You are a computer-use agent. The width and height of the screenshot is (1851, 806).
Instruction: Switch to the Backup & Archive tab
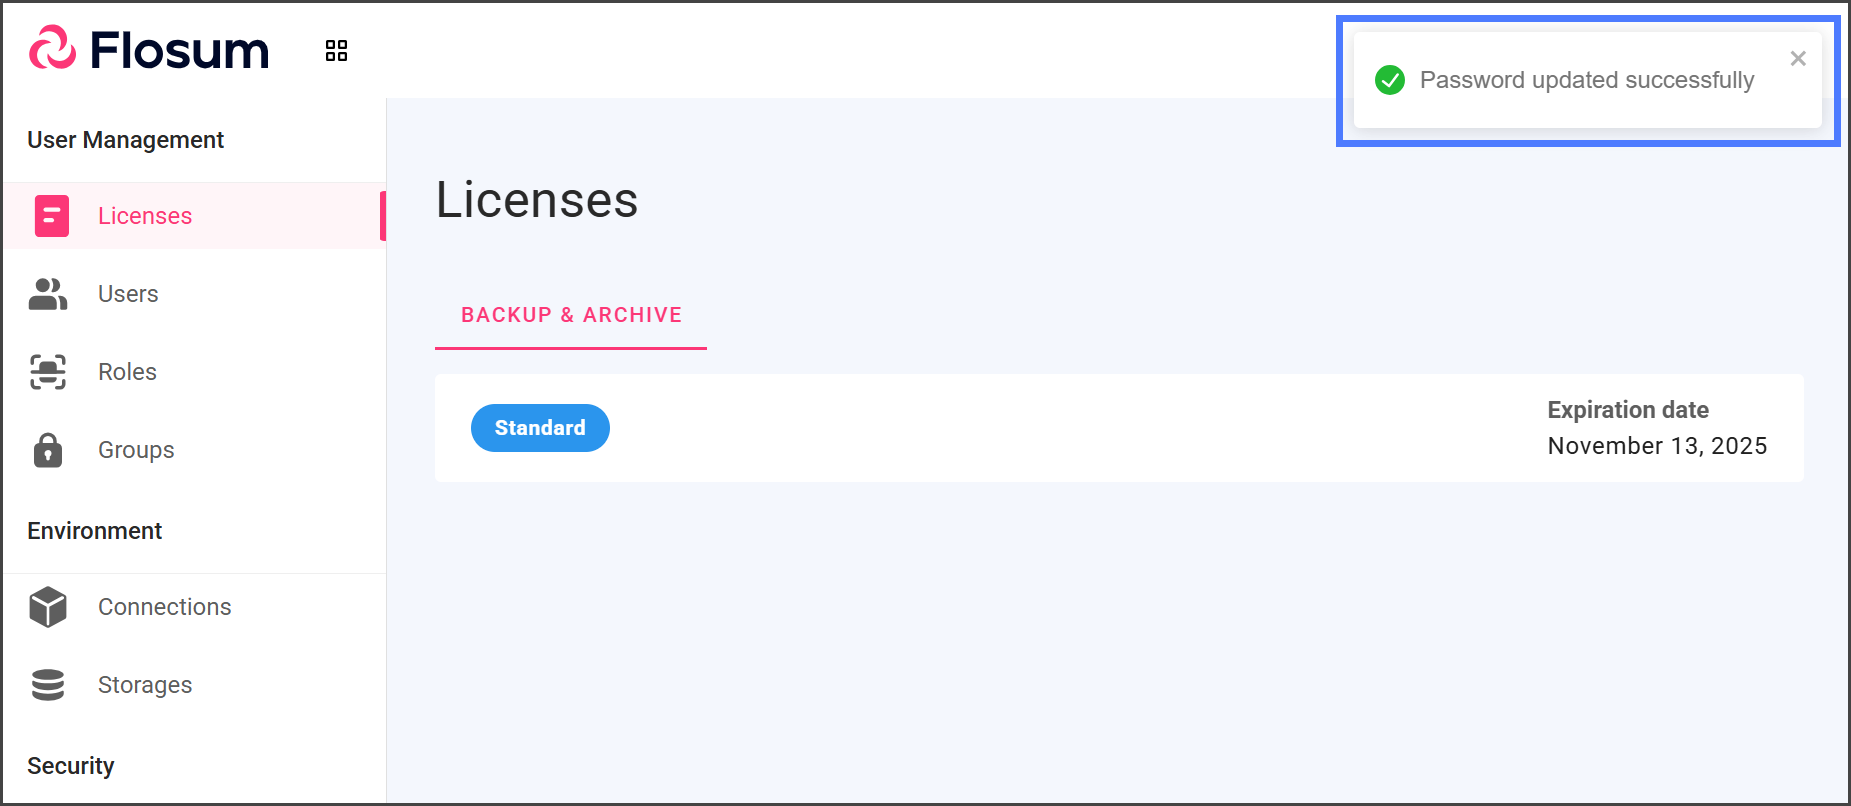pos(571,315)
